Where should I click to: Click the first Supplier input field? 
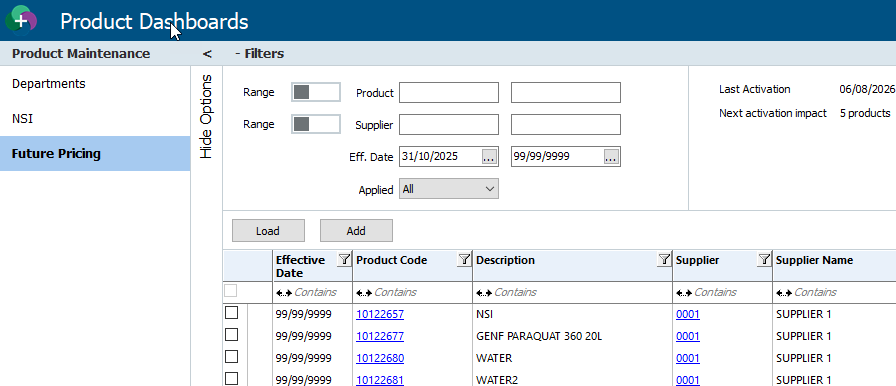click(449, 124)
